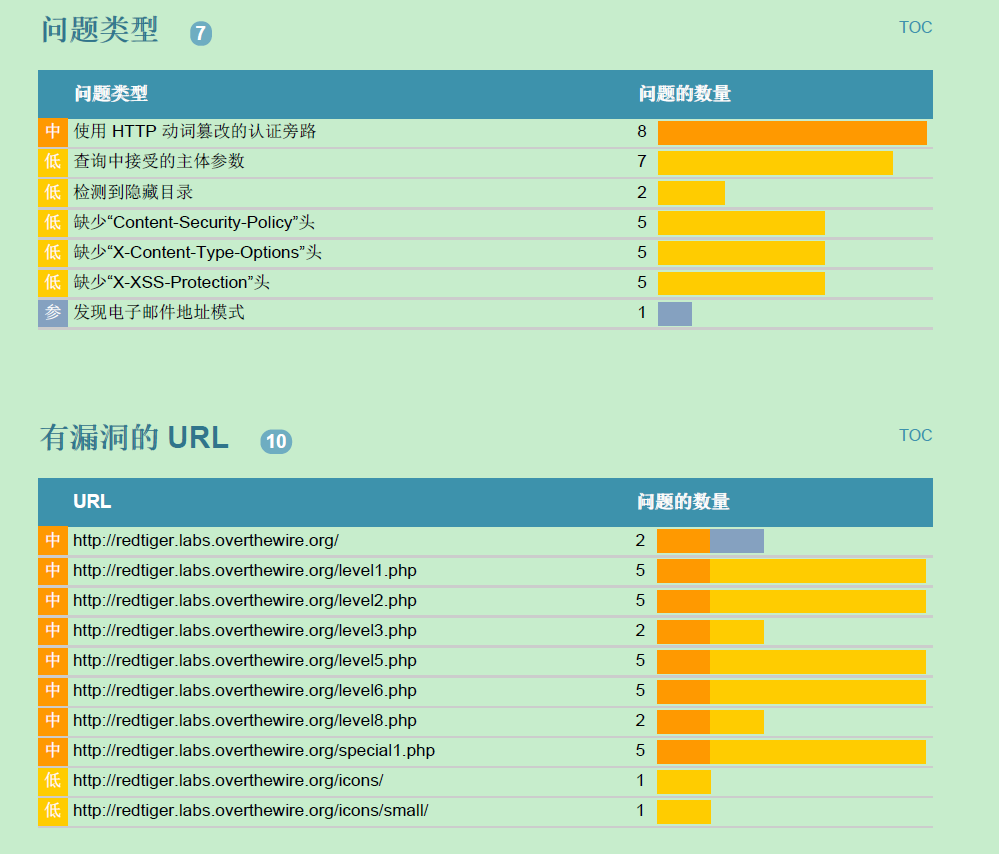Click medium severity icon for level8.php row
The image size is (999, 854).
53,721
